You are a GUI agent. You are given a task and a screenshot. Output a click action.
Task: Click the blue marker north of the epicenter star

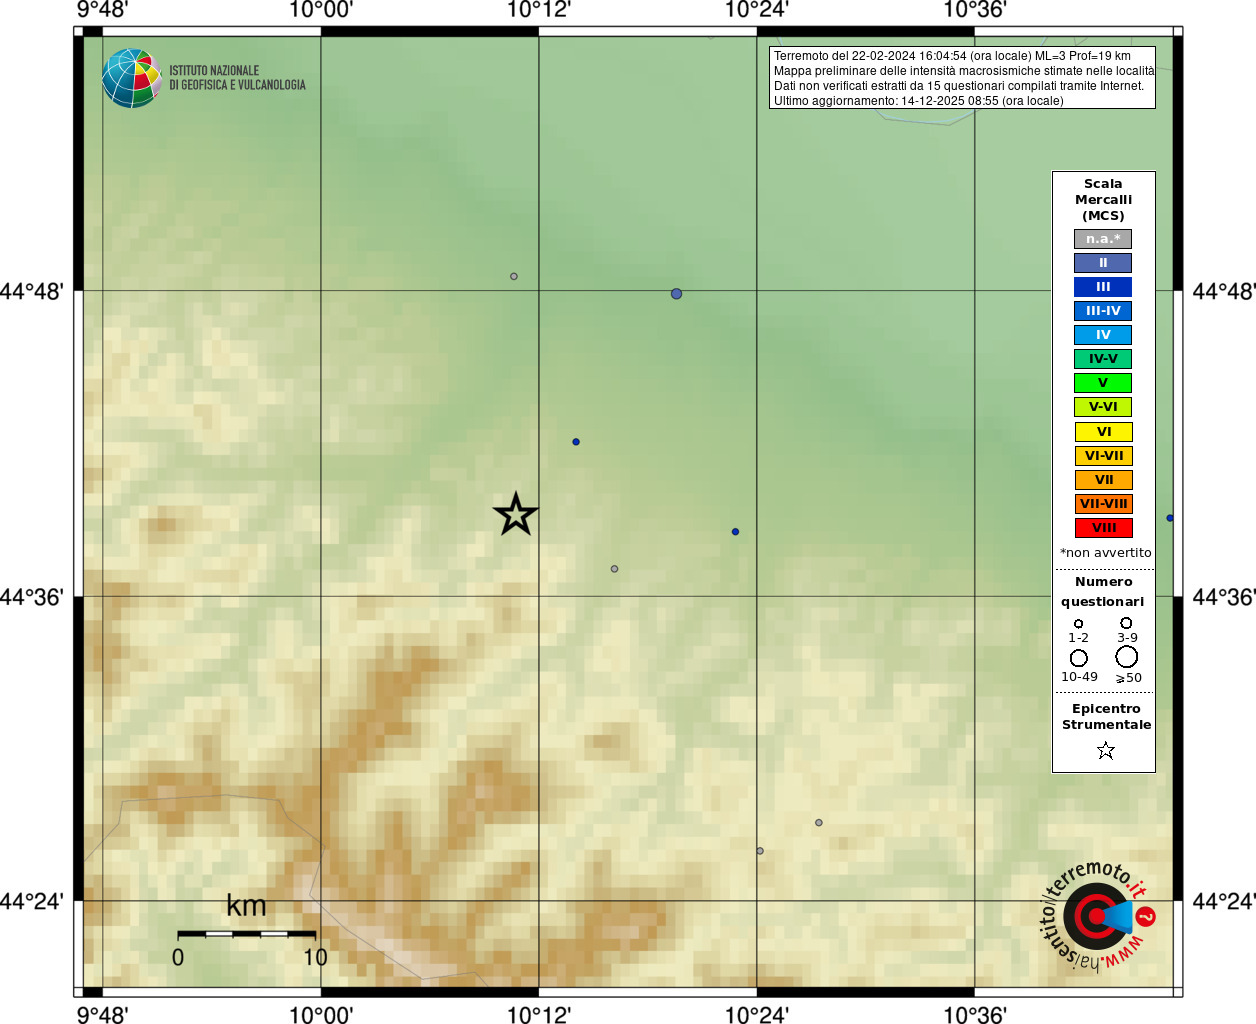(x=576, y=442)
